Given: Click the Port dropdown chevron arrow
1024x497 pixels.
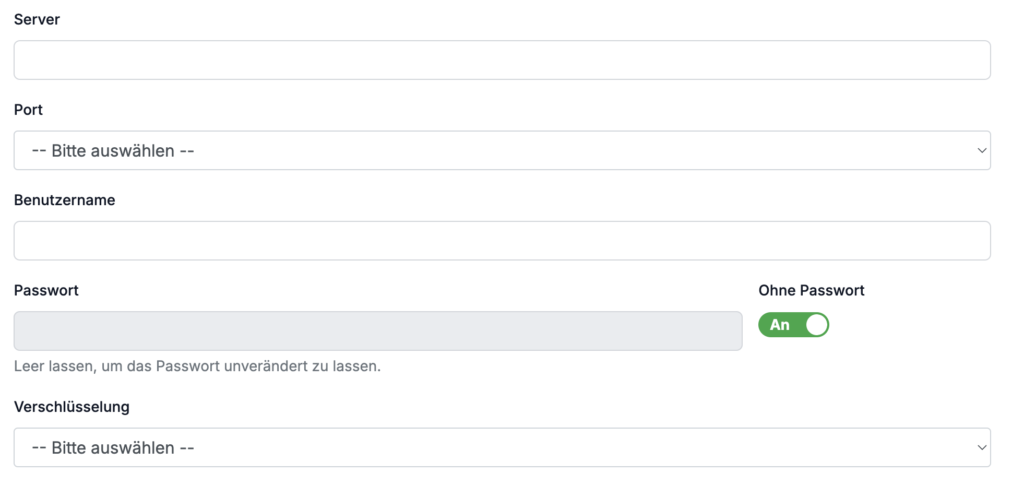Looking at the screenshot, I should [x=980, y=151].
